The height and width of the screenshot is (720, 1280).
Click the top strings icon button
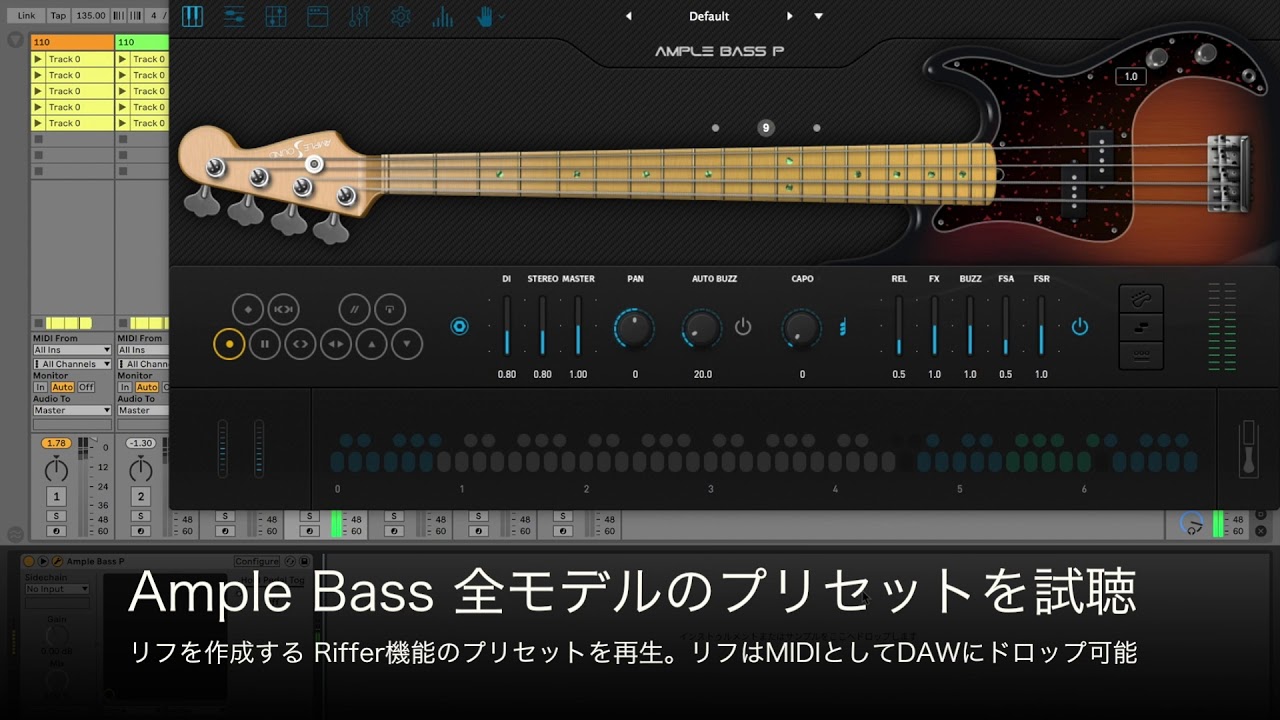1141,298
